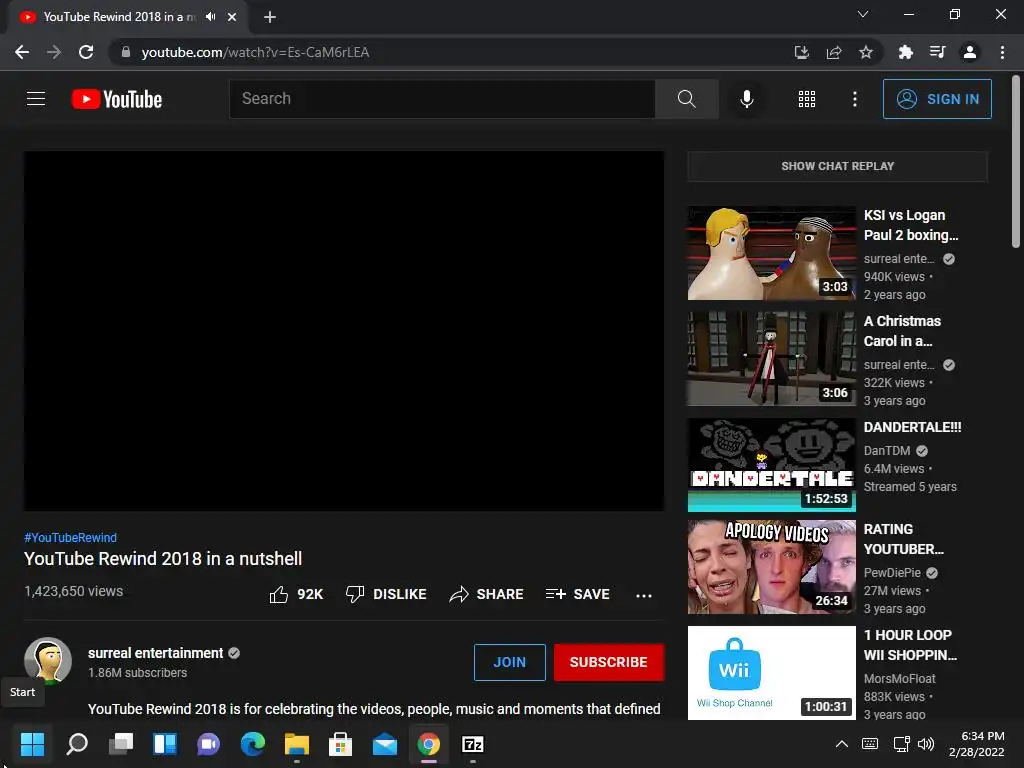This screenshot has height=768, width=1024.
Task: Click the JOIN channel membership button
Action: point(509,662)
